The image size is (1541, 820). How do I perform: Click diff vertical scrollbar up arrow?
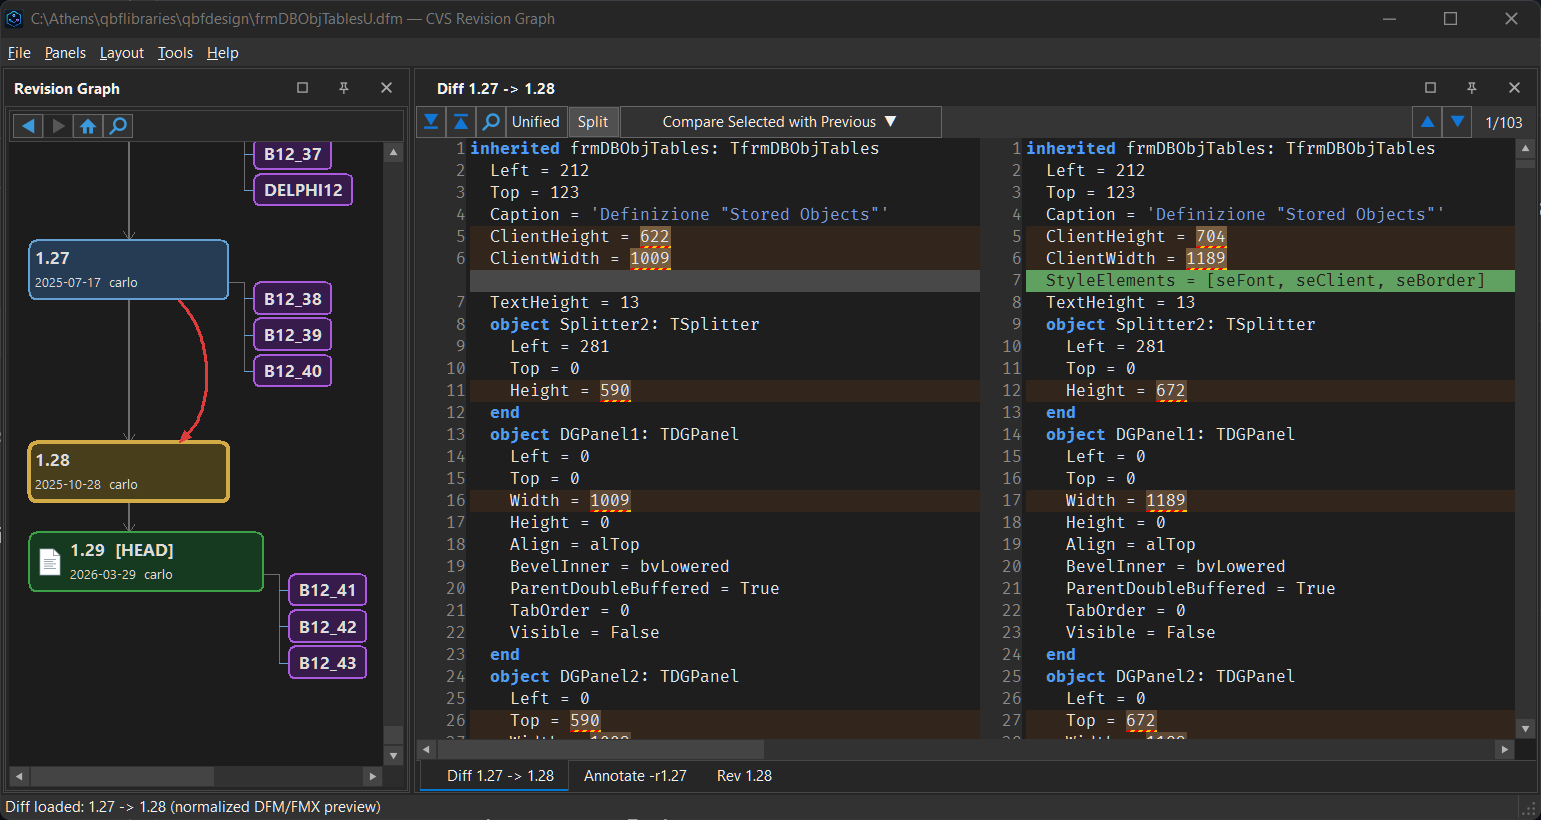tap(1525, 149)
